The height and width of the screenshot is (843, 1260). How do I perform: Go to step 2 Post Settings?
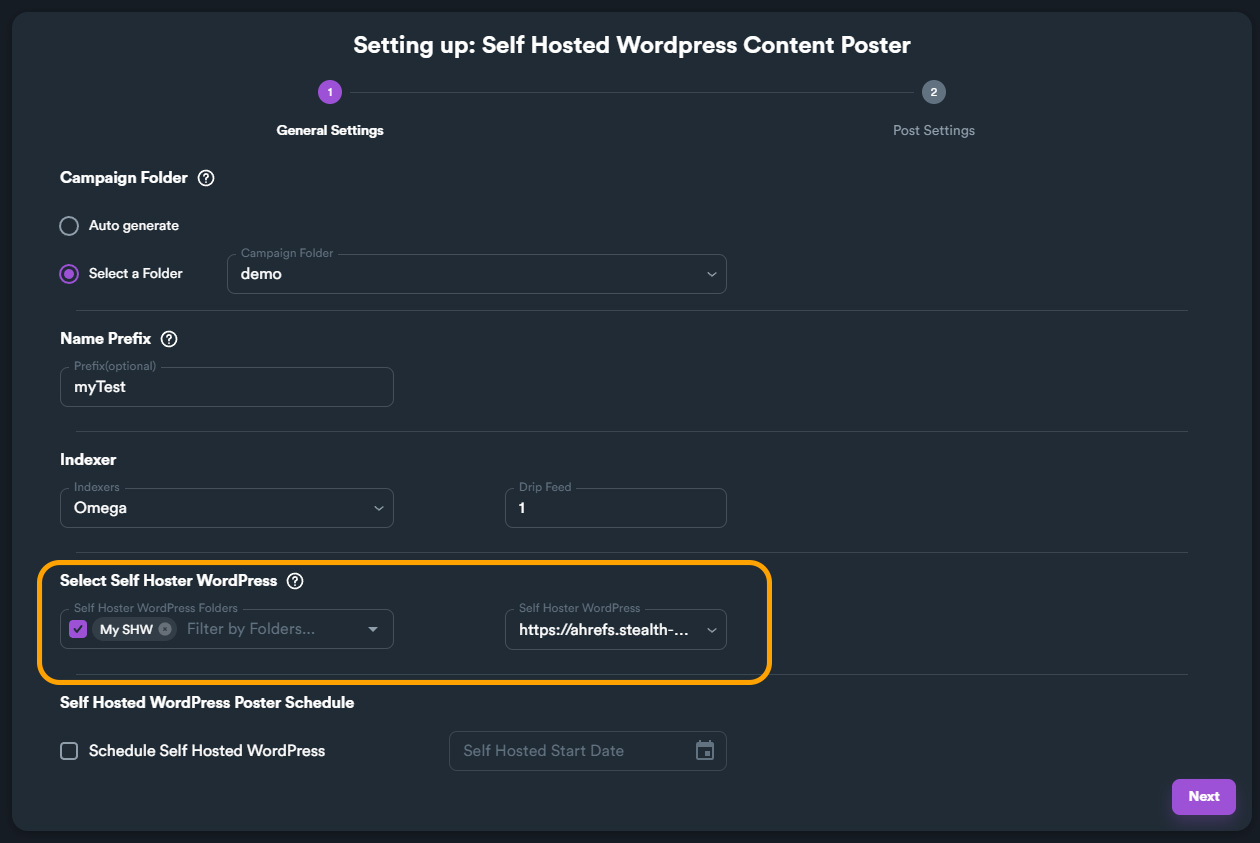pyautogui.click(x=933, y=93)
